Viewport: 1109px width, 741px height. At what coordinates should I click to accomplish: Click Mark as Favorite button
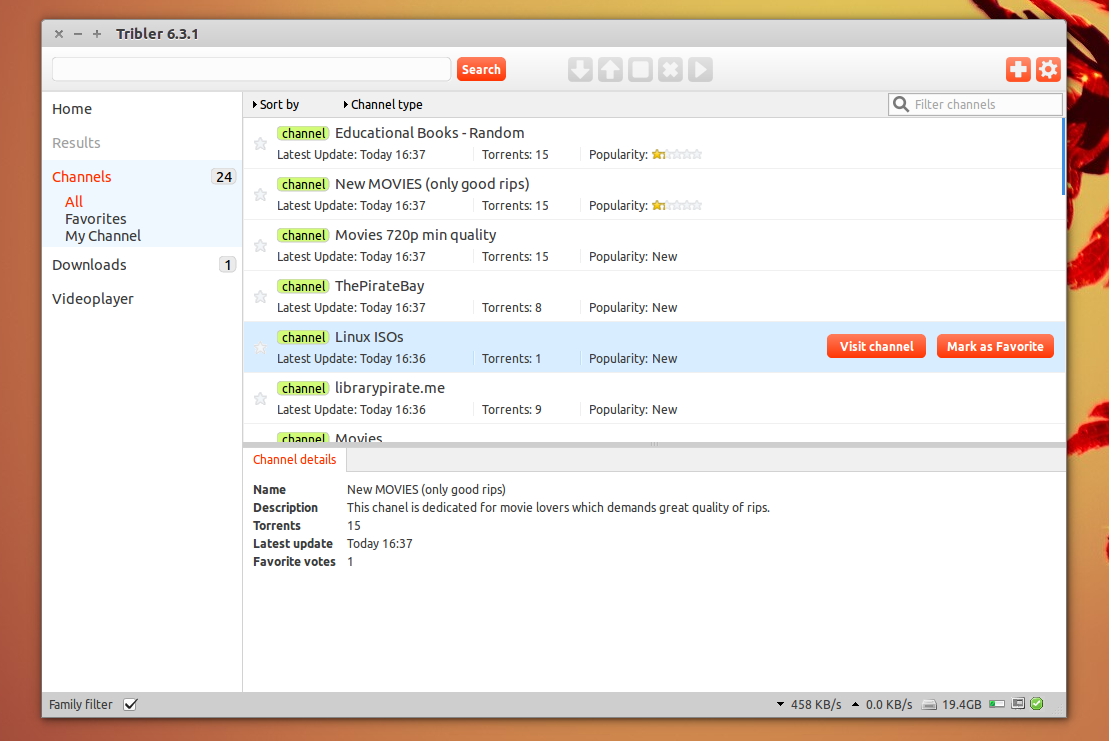click(x=995, y=346)
